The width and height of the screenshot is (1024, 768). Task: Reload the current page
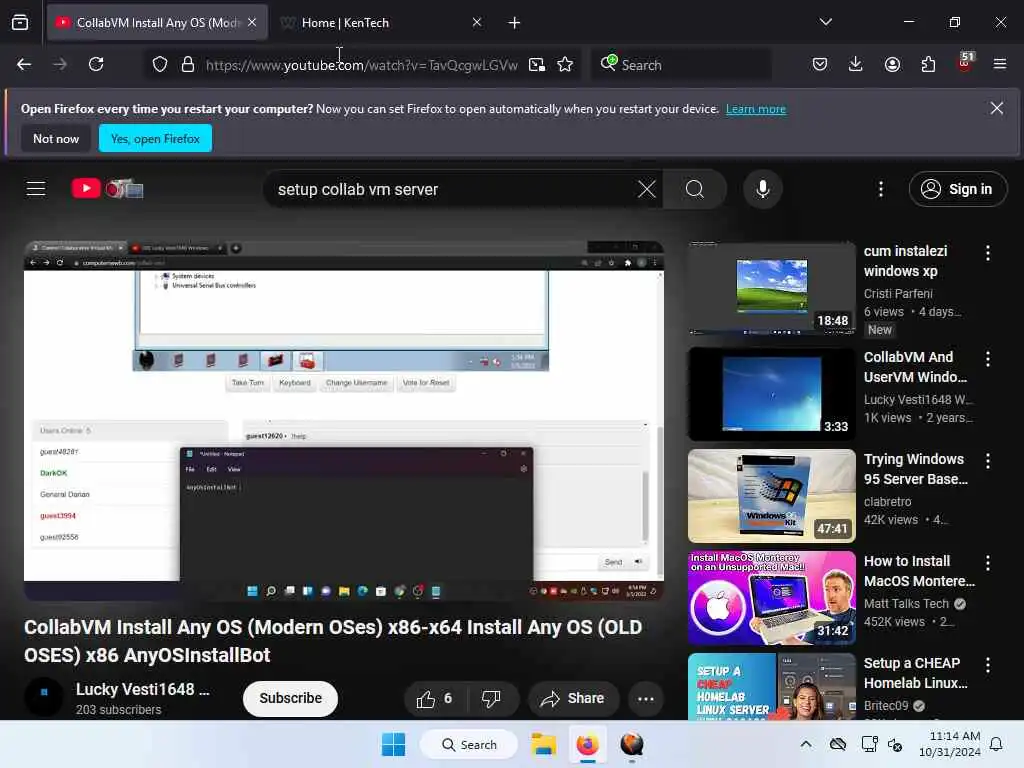tap(96, 64)
